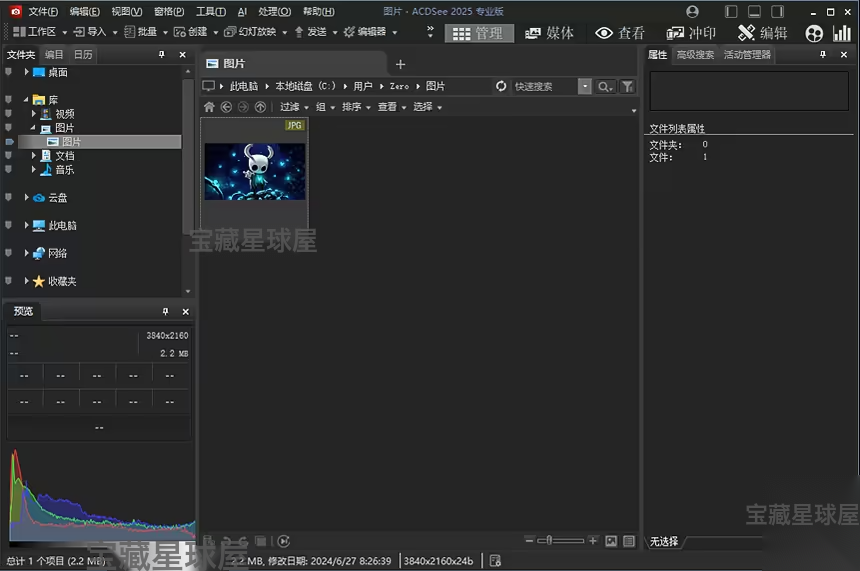Switch to 媒体 (Media) mode
This screenshot has width=860, height=571.
pos(550,33)
